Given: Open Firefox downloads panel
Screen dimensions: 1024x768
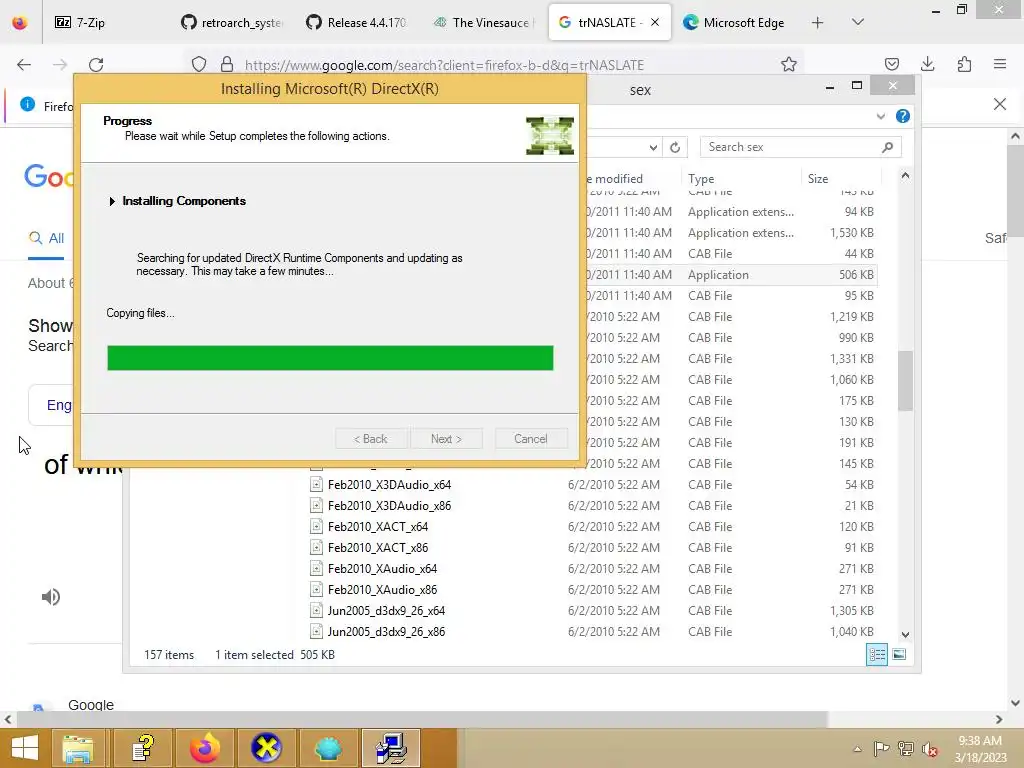Looking at the screenshot, I should (927, 64).
